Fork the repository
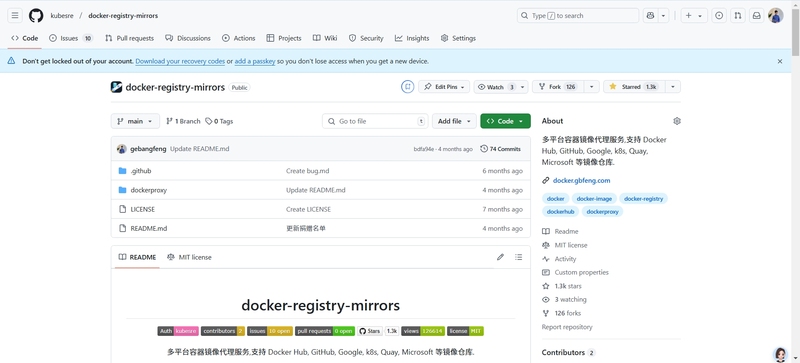The width and height of the screenshot is (800, 363). 558,87
